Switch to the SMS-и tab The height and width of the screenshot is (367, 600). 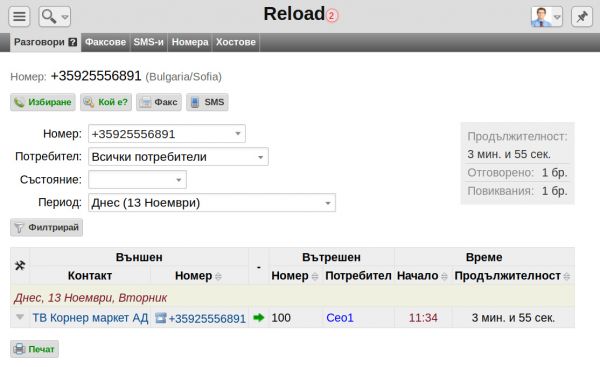tap(148, 42)
